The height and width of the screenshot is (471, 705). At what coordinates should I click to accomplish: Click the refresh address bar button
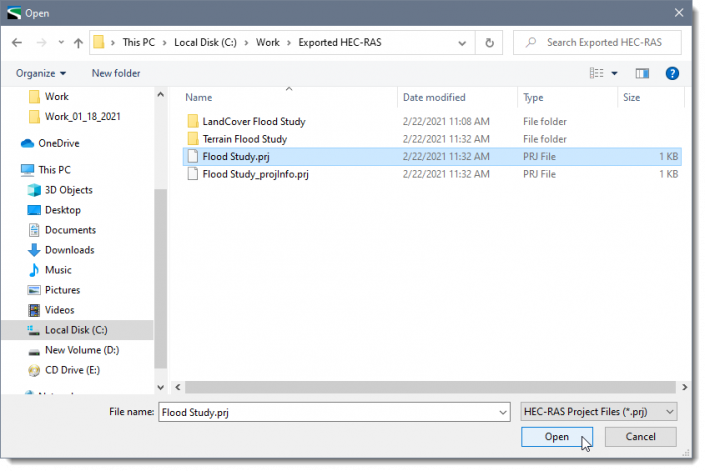(x=489, y=43)
